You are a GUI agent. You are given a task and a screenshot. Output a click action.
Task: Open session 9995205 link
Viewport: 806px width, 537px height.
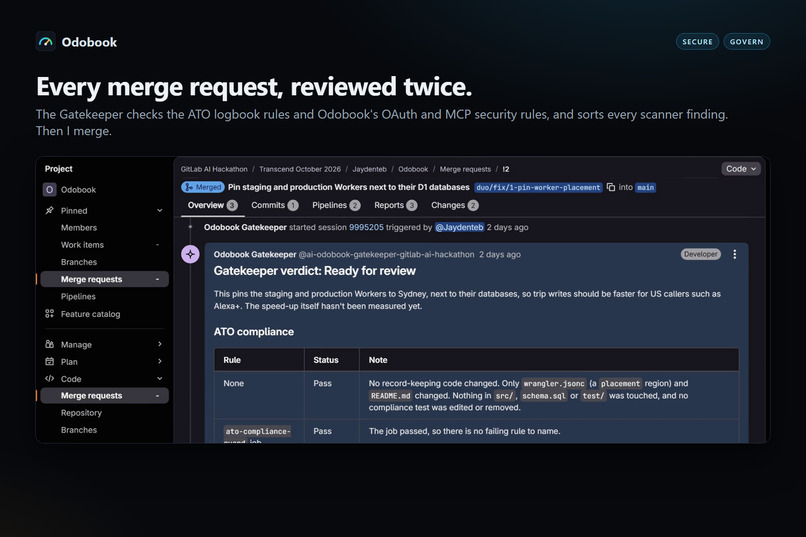pos(366,227)
